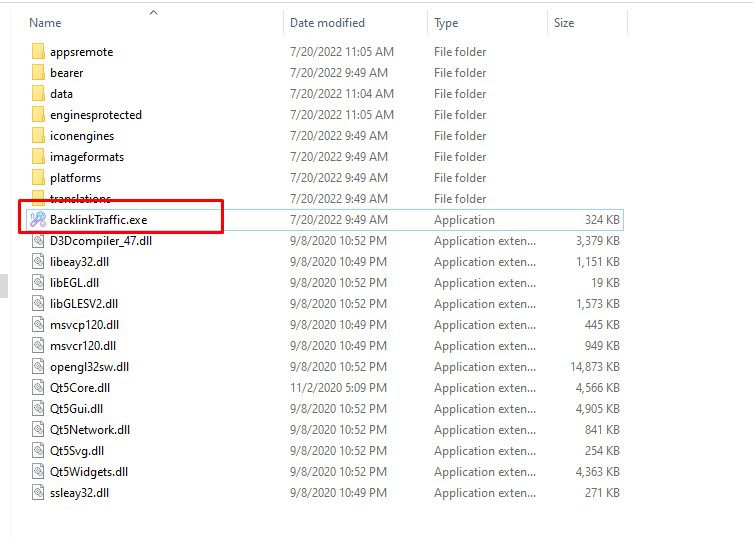
Task: Click the Qt5Gui.dll file icon
Action: tap(38, 409)
